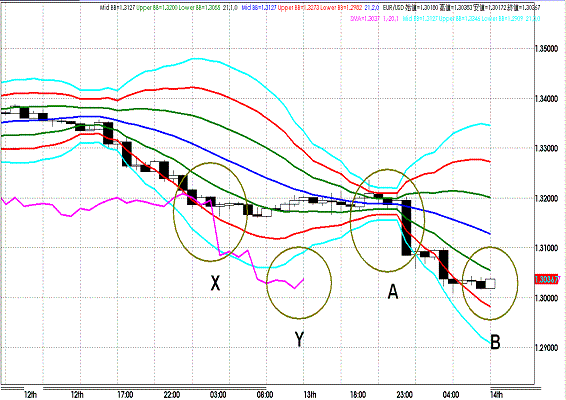Select the 1.29000 price axis label
This screenshot has height=400, width=566.
(546, 348)
